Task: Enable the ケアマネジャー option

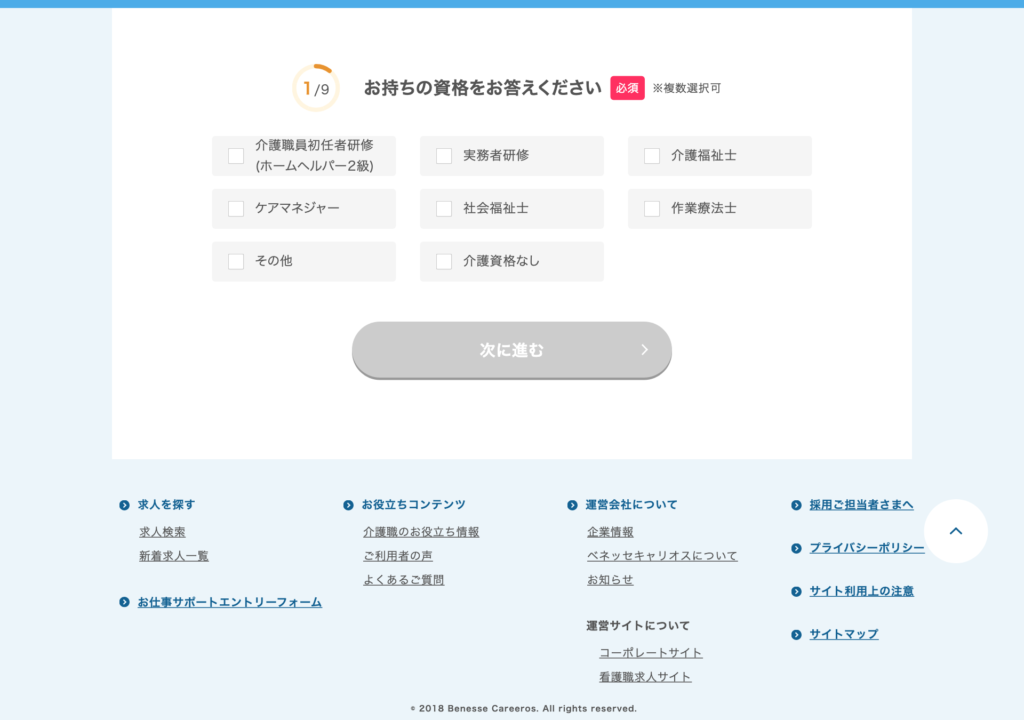Action: click(236, 208)
